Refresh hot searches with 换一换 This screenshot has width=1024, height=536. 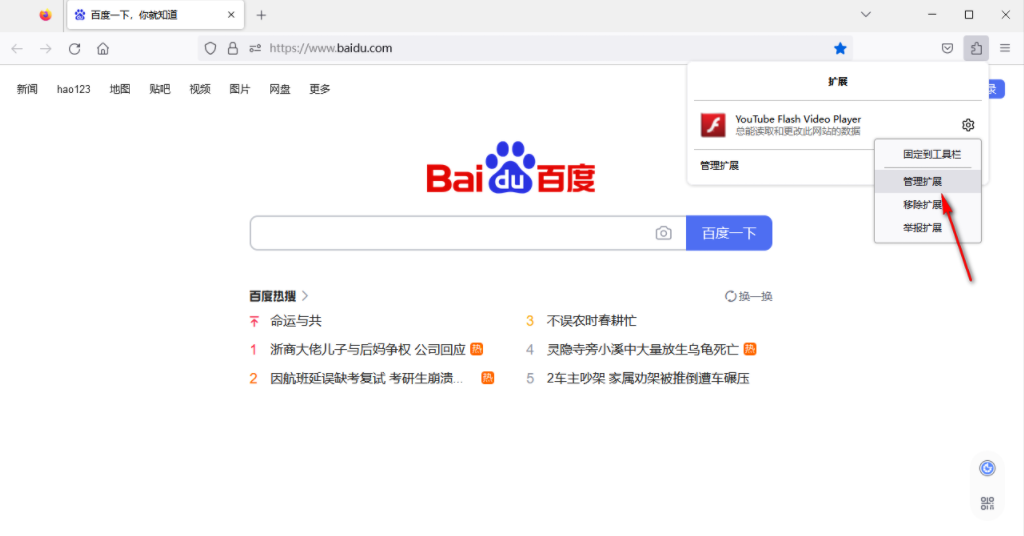point(749,296)
